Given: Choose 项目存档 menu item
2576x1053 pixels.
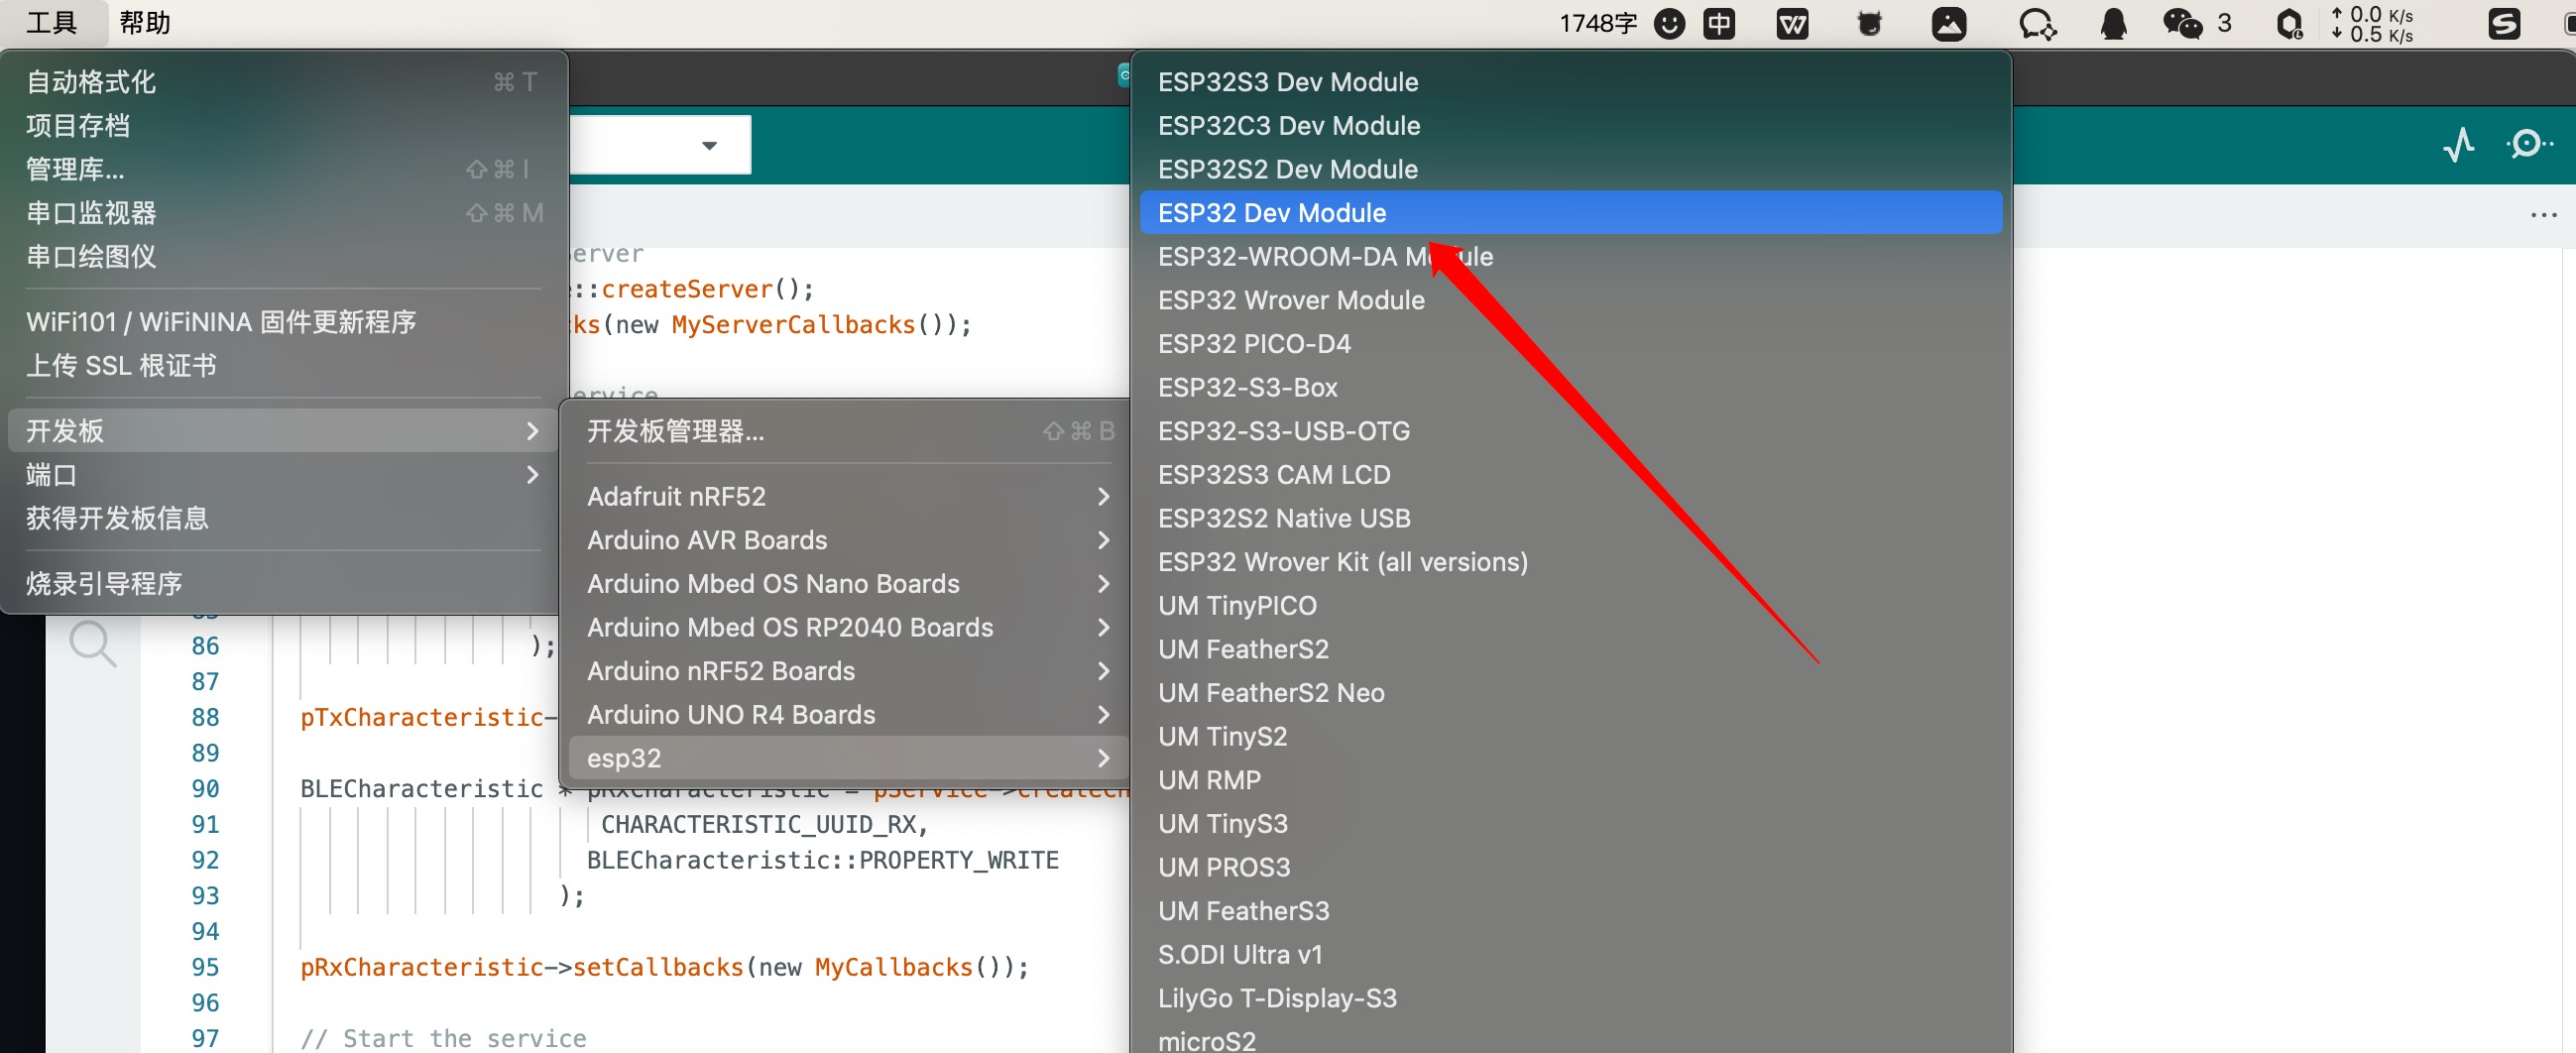Looking at the screenshot, I should pyautogui.click(x=283, y=125).
